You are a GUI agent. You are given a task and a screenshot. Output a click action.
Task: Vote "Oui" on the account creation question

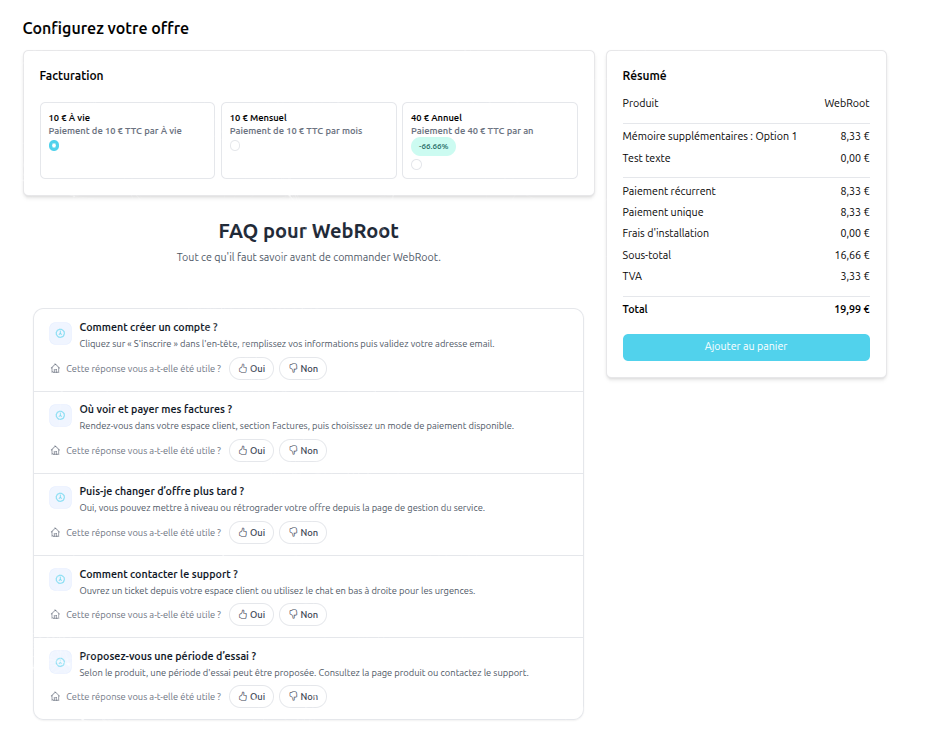coord(251,369)
